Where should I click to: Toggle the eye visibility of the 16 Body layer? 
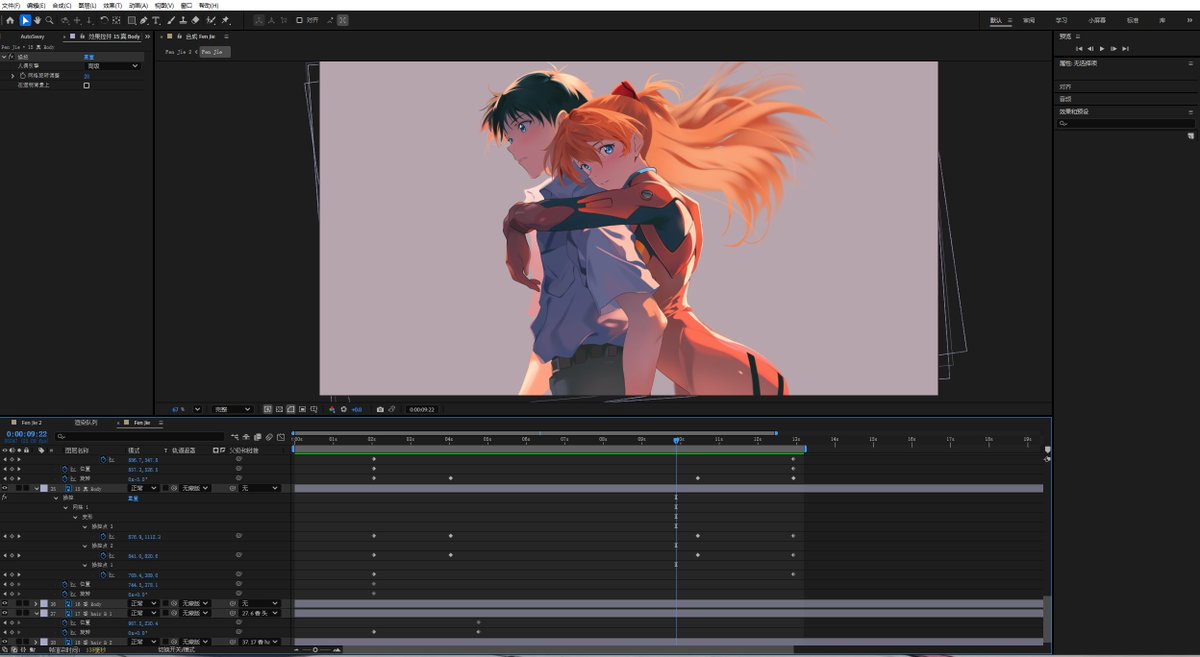[x=5, y=603]
